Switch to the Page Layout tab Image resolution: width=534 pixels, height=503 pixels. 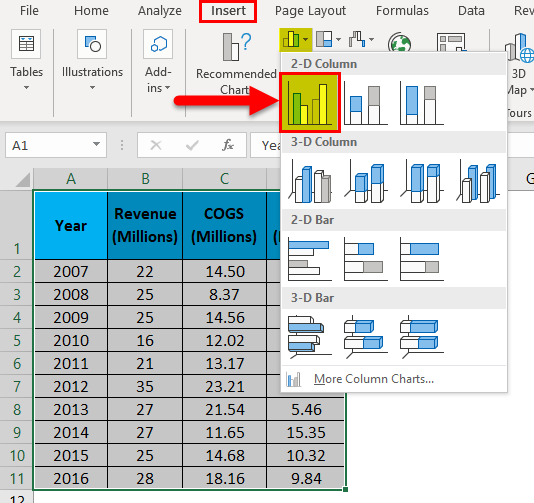pyautogui.click(x=310, y=11)
